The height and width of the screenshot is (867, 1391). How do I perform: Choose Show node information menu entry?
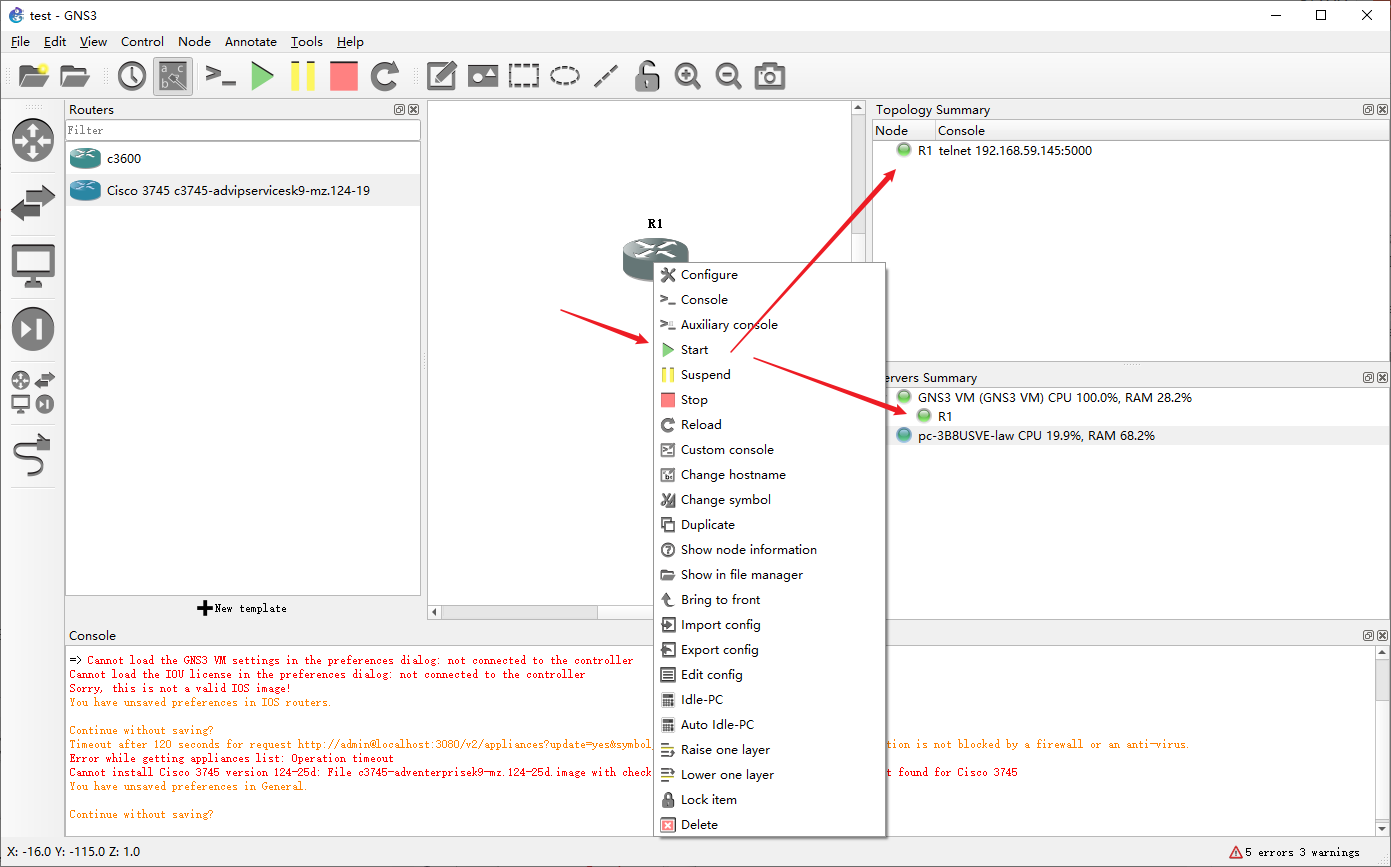pyautogui.click(x=769, y=550)
